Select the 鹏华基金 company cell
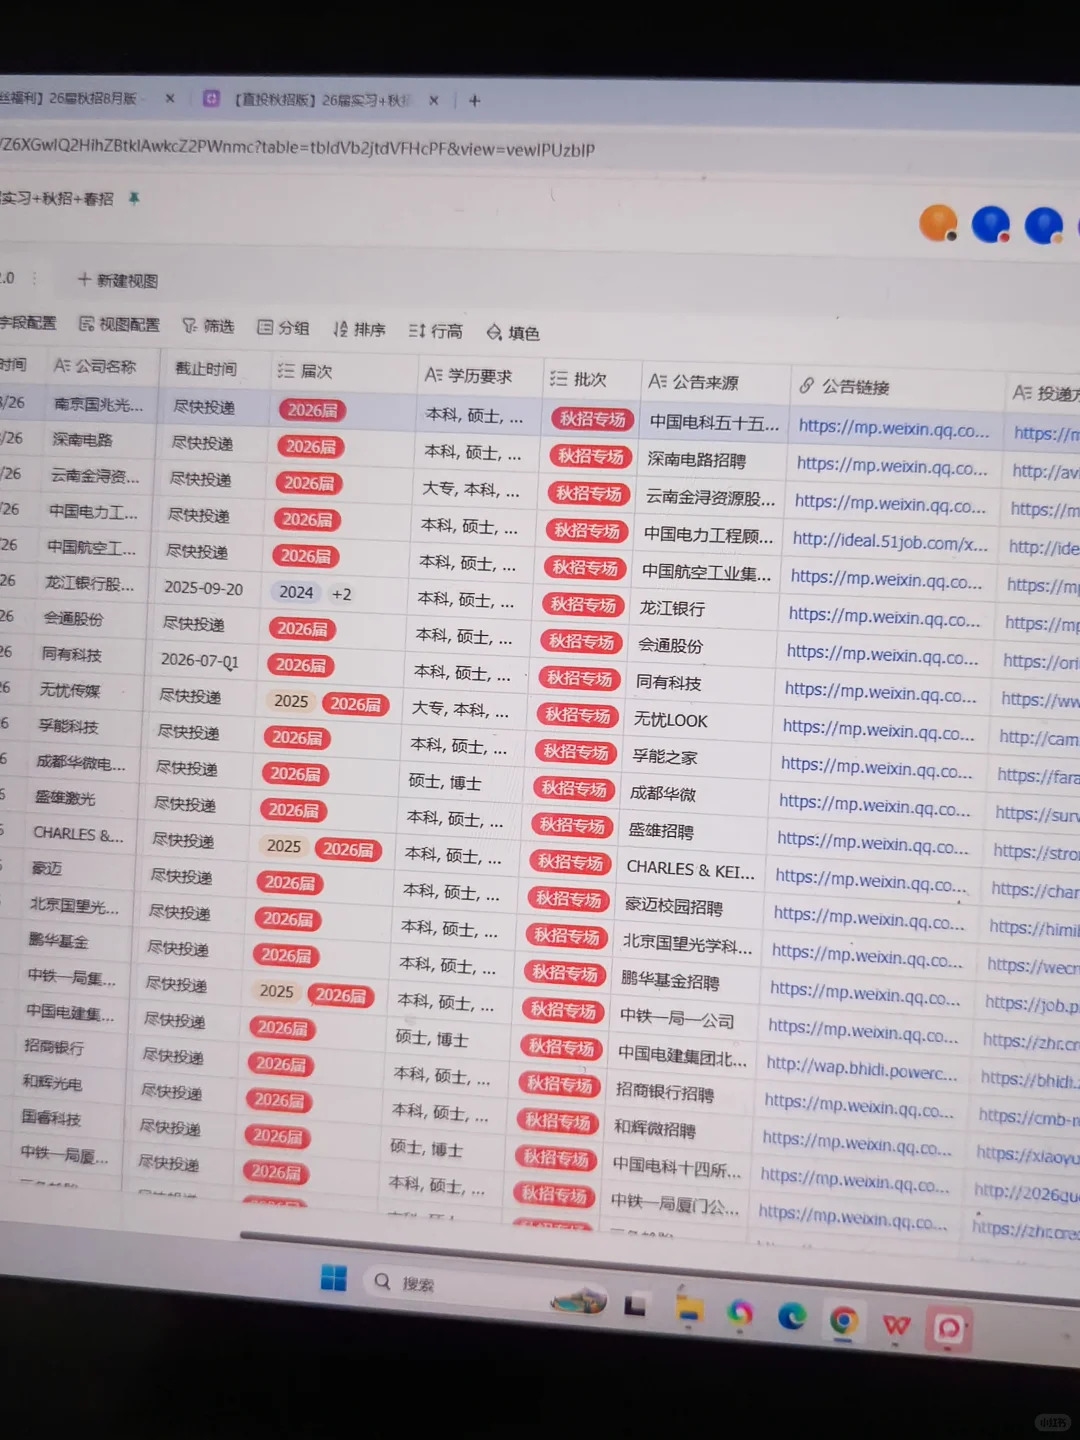The height and width of the screenshot is (1440, 1080). (58, 941)
